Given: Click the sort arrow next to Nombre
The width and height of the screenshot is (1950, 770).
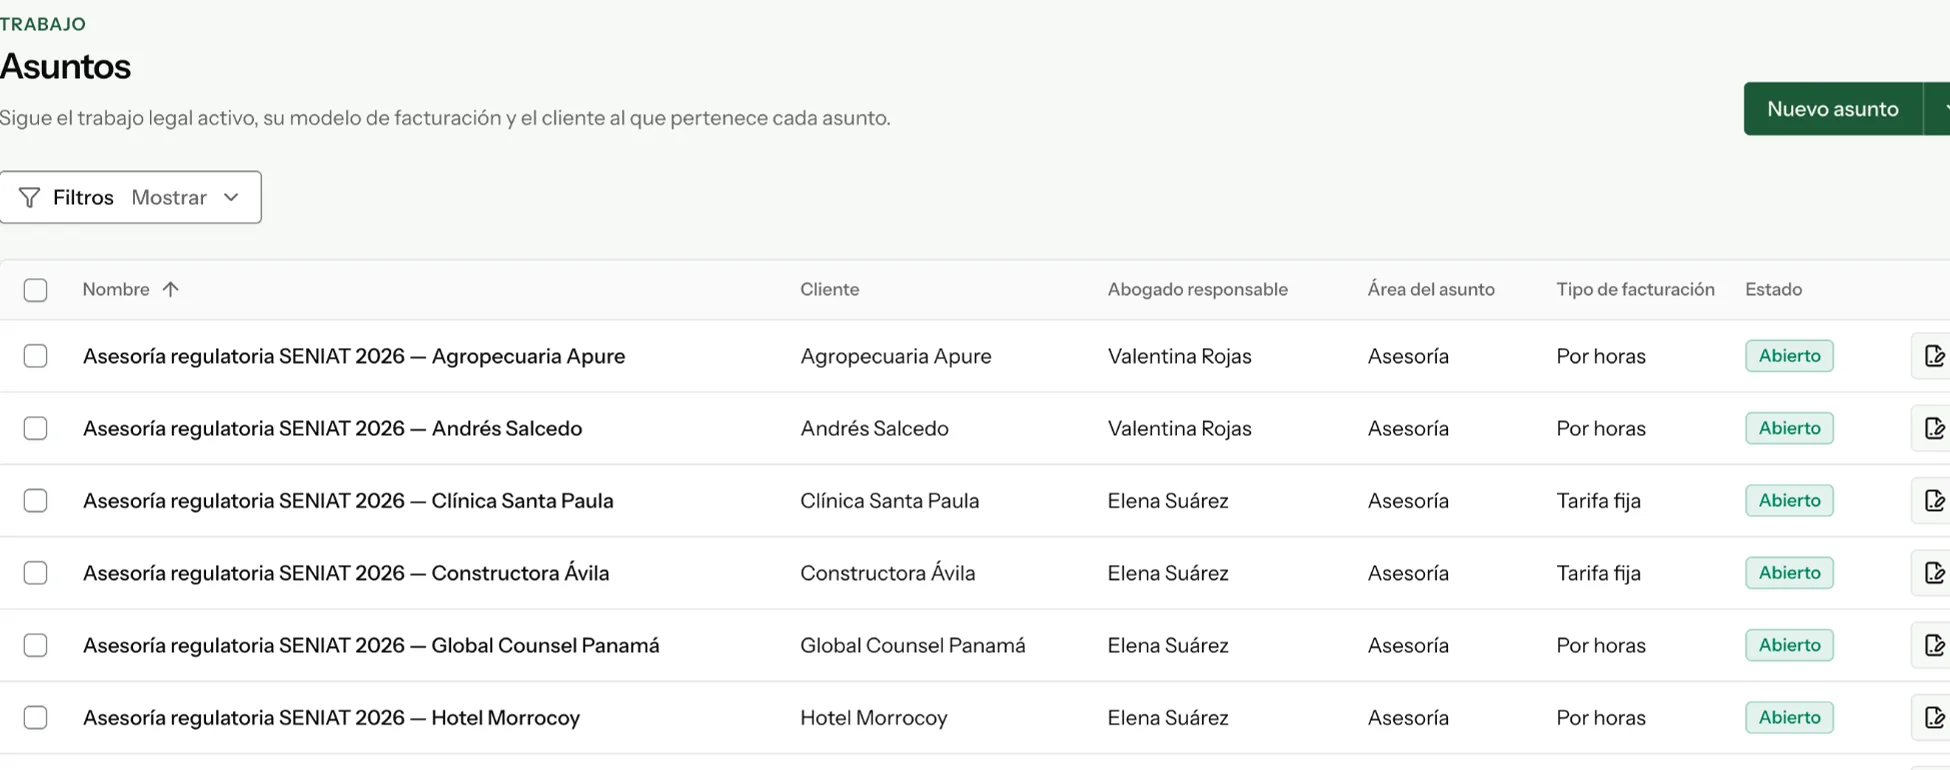Looking at the screenshot, I should pyautogui.click(x=171, y=289).
